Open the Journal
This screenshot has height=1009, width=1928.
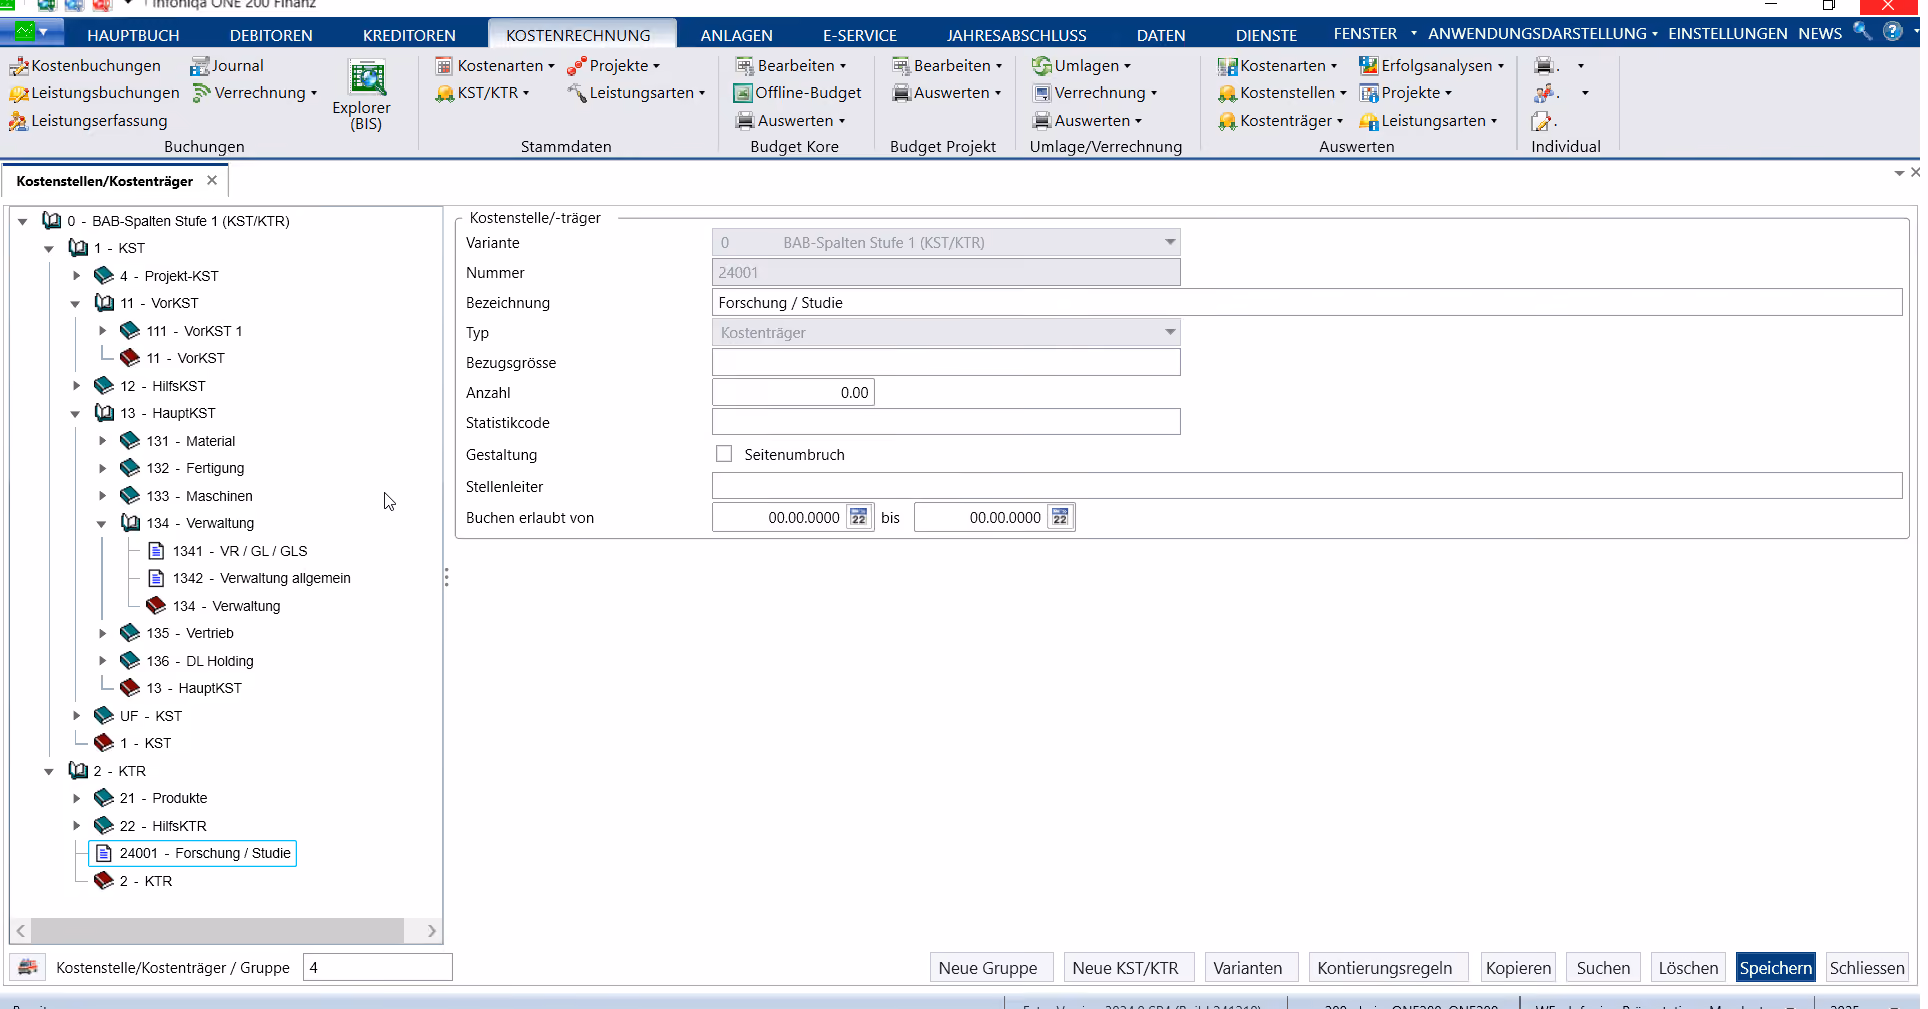227,66
